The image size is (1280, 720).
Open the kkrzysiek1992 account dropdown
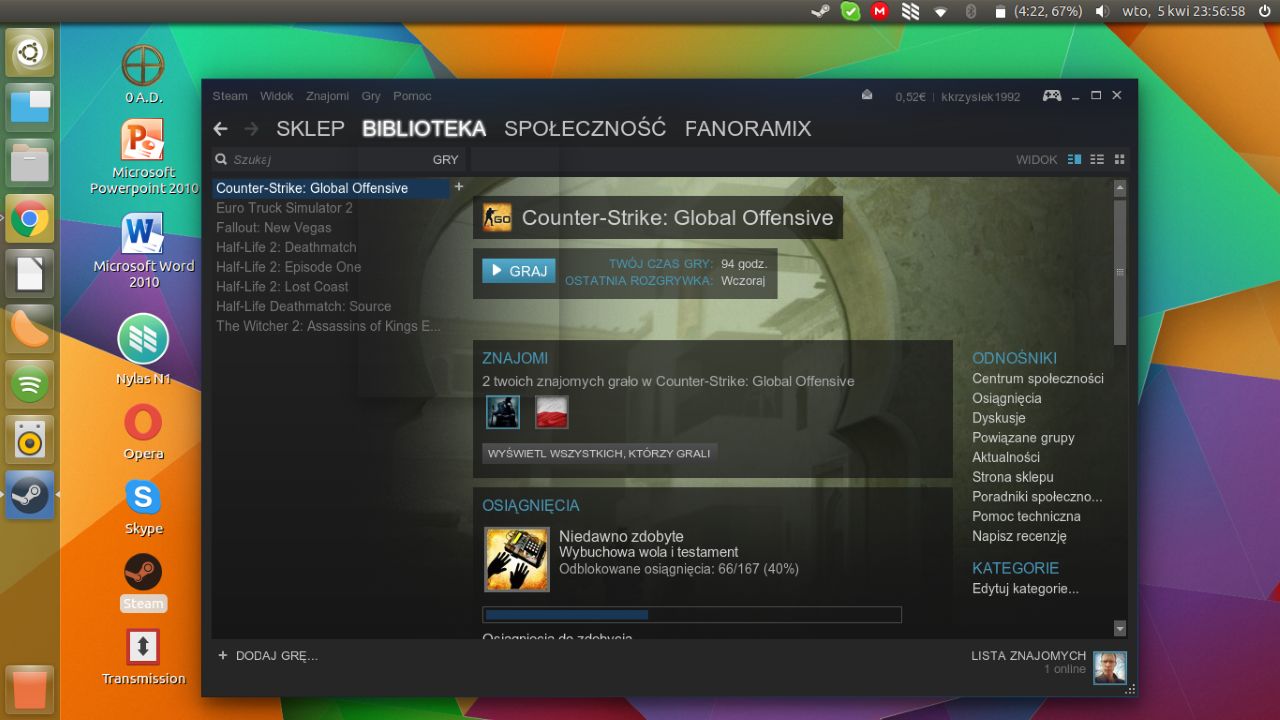[981, 97]
